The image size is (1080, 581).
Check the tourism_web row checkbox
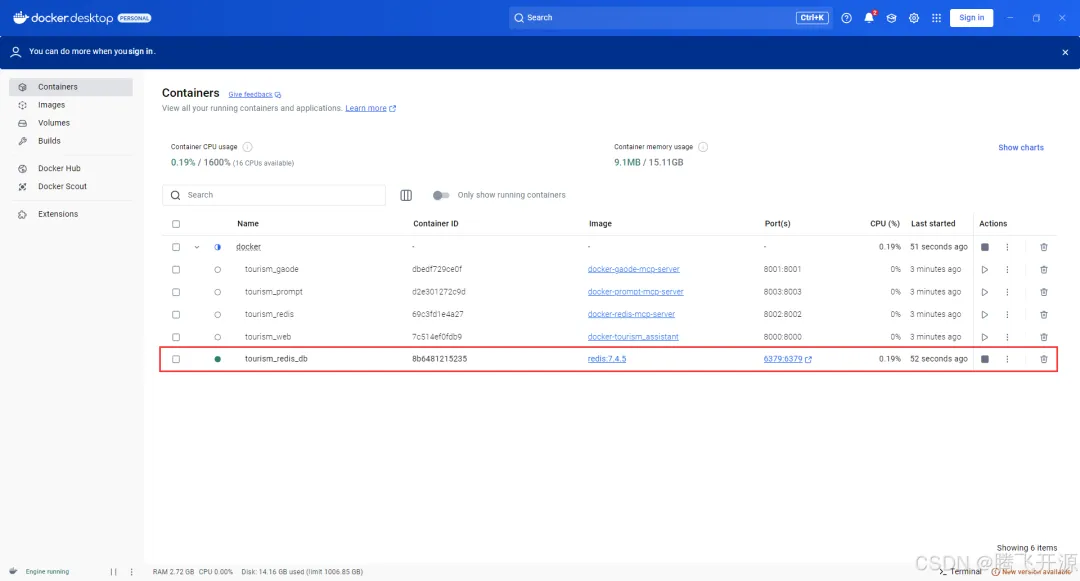click(x=176, y=337)
